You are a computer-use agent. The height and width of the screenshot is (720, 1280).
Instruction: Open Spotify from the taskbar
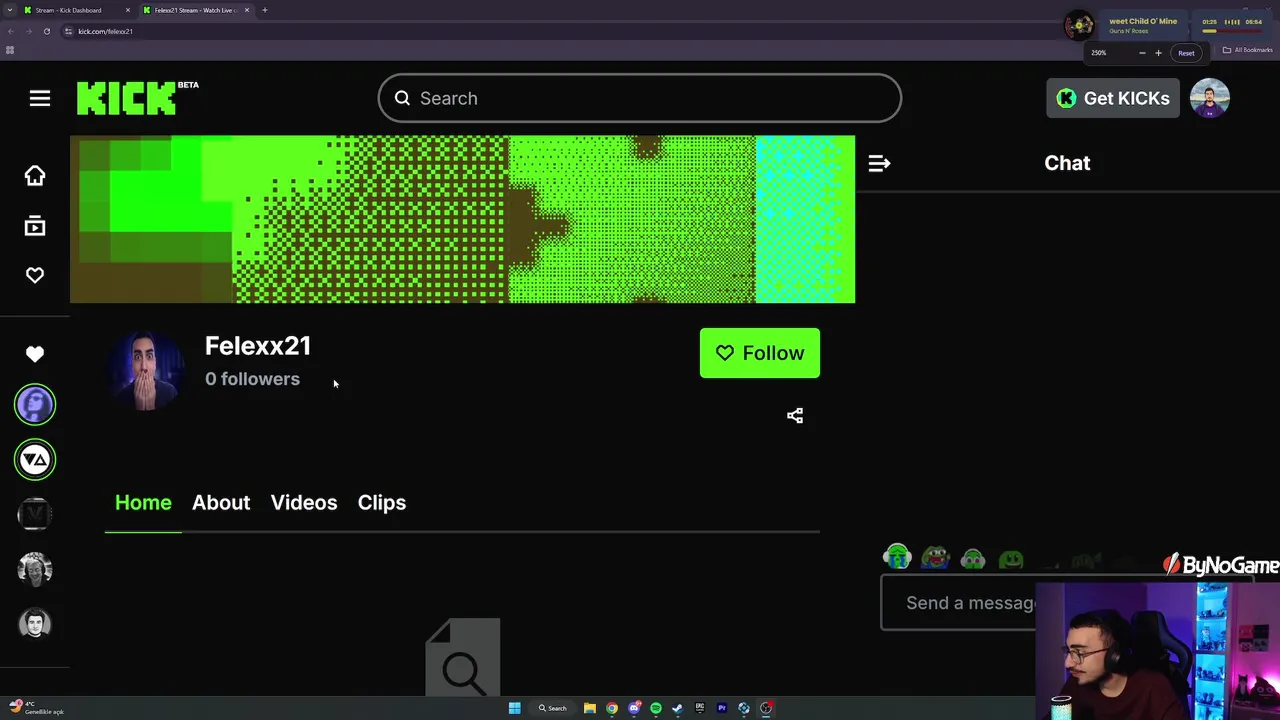pyautogui.click(x=656, y=708)
